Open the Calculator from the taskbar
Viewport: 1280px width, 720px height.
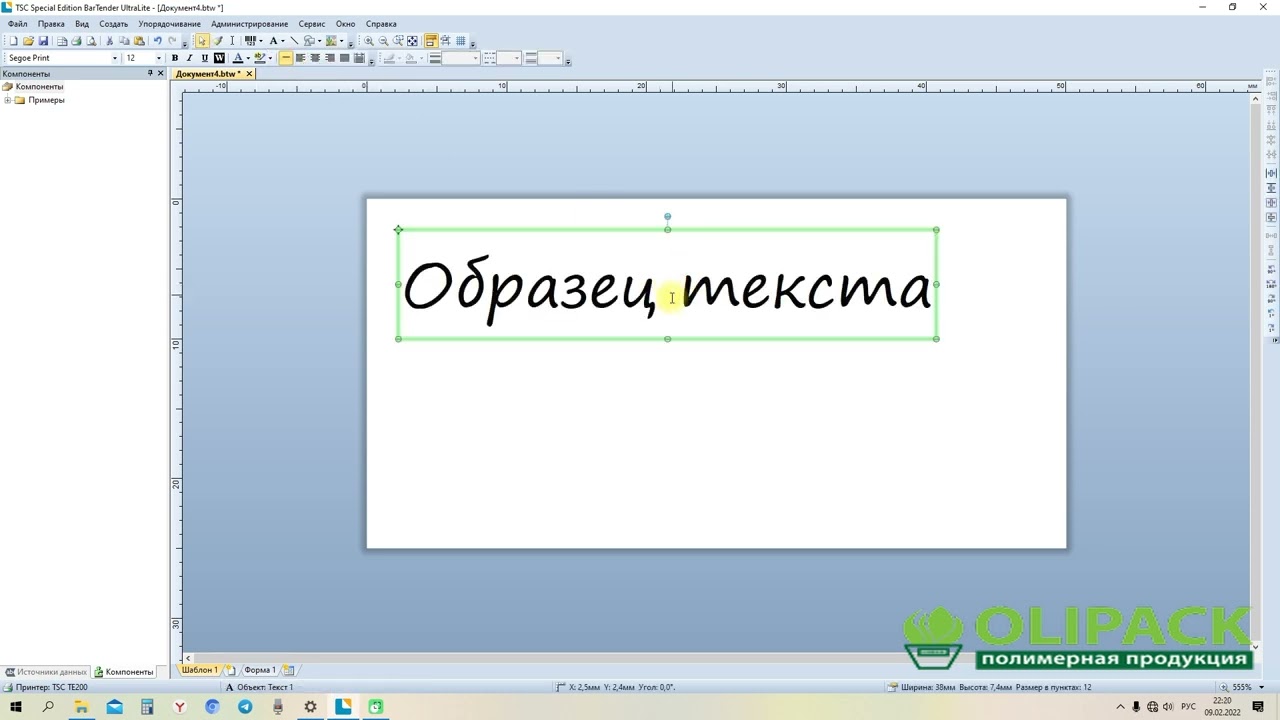[x=147, y=707]
